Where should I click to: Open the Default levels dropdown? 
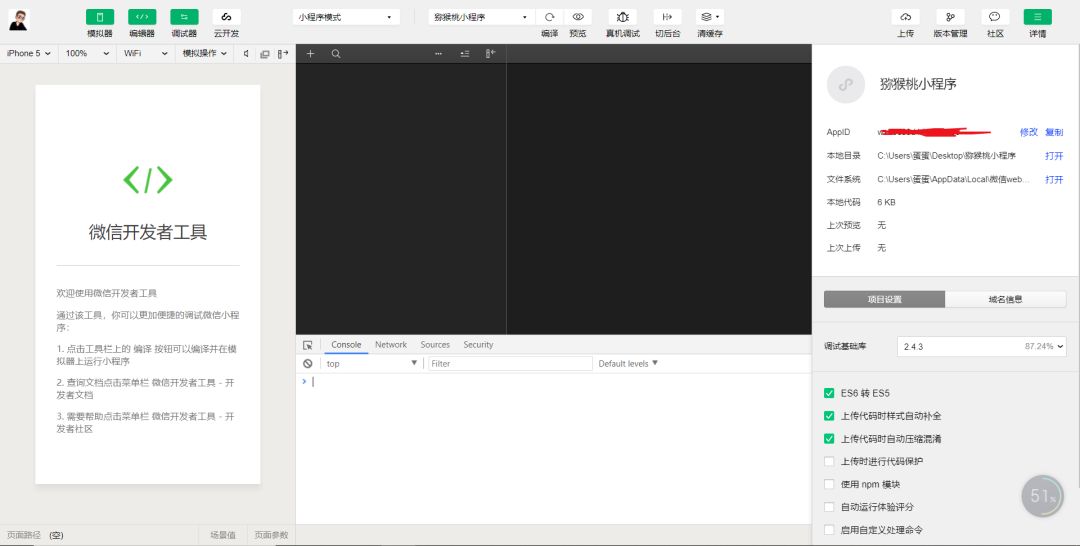627,364
